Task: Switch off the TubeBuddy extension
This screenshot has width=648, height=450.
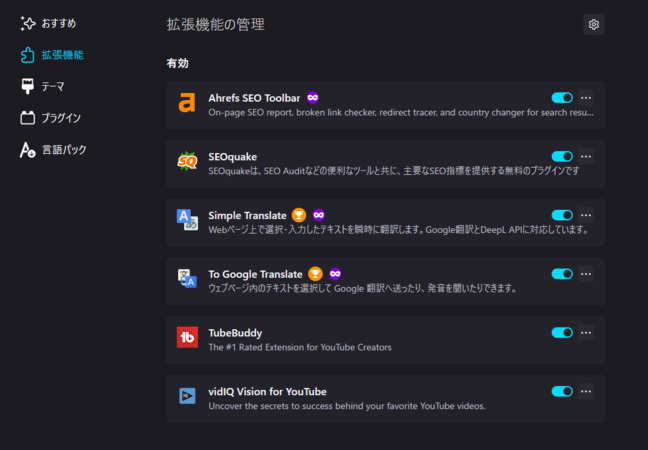Action: click(x=562, y=332)
